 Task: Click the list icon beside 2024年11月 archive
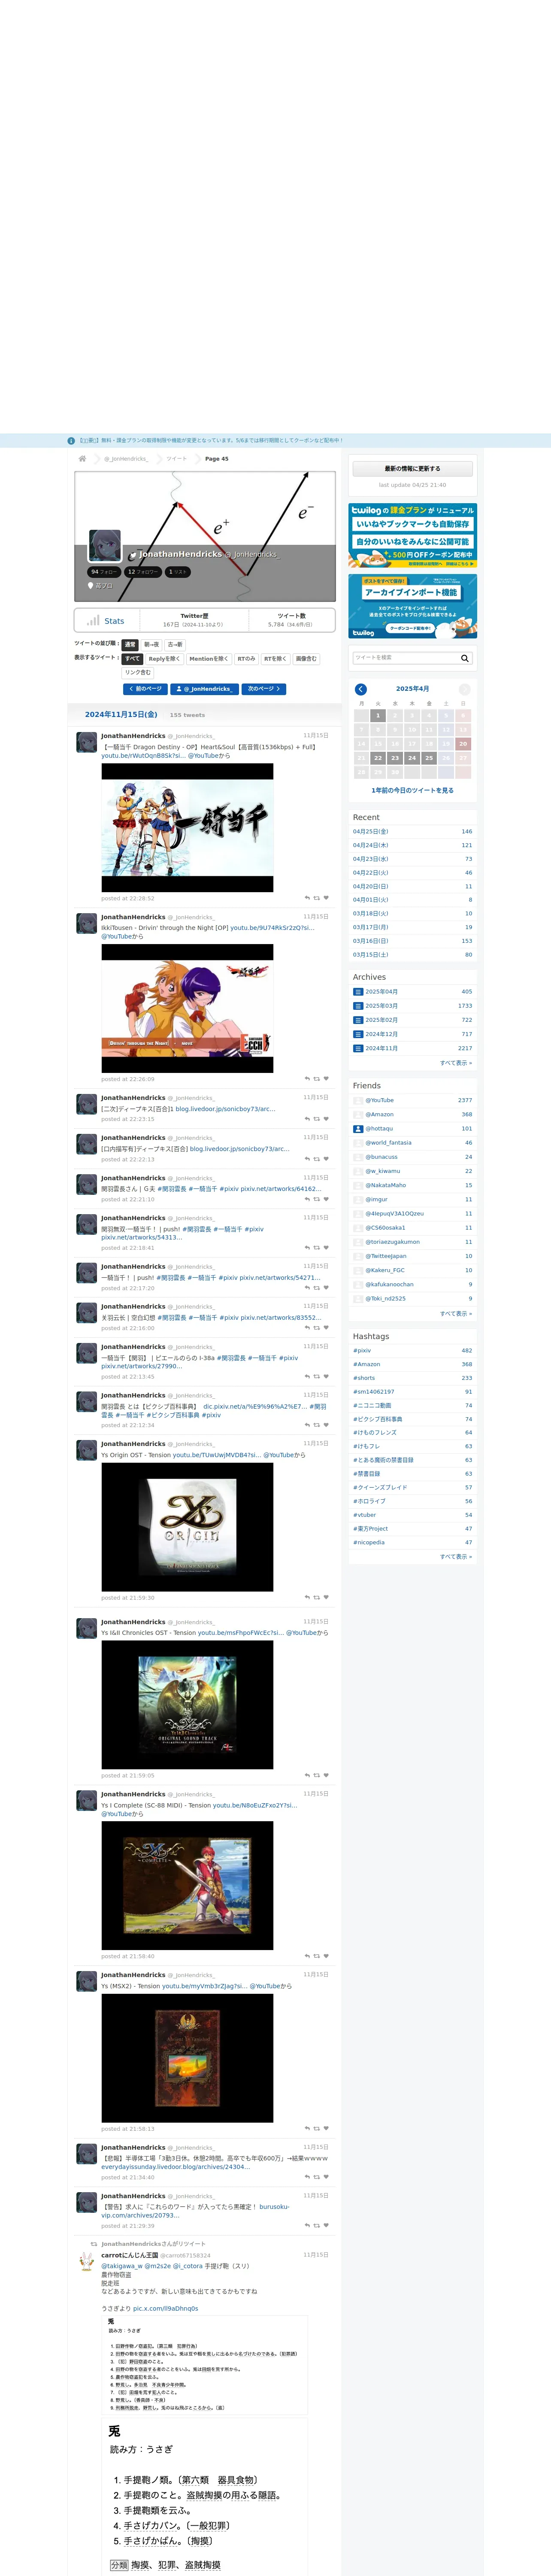(x=358, y=1048)
